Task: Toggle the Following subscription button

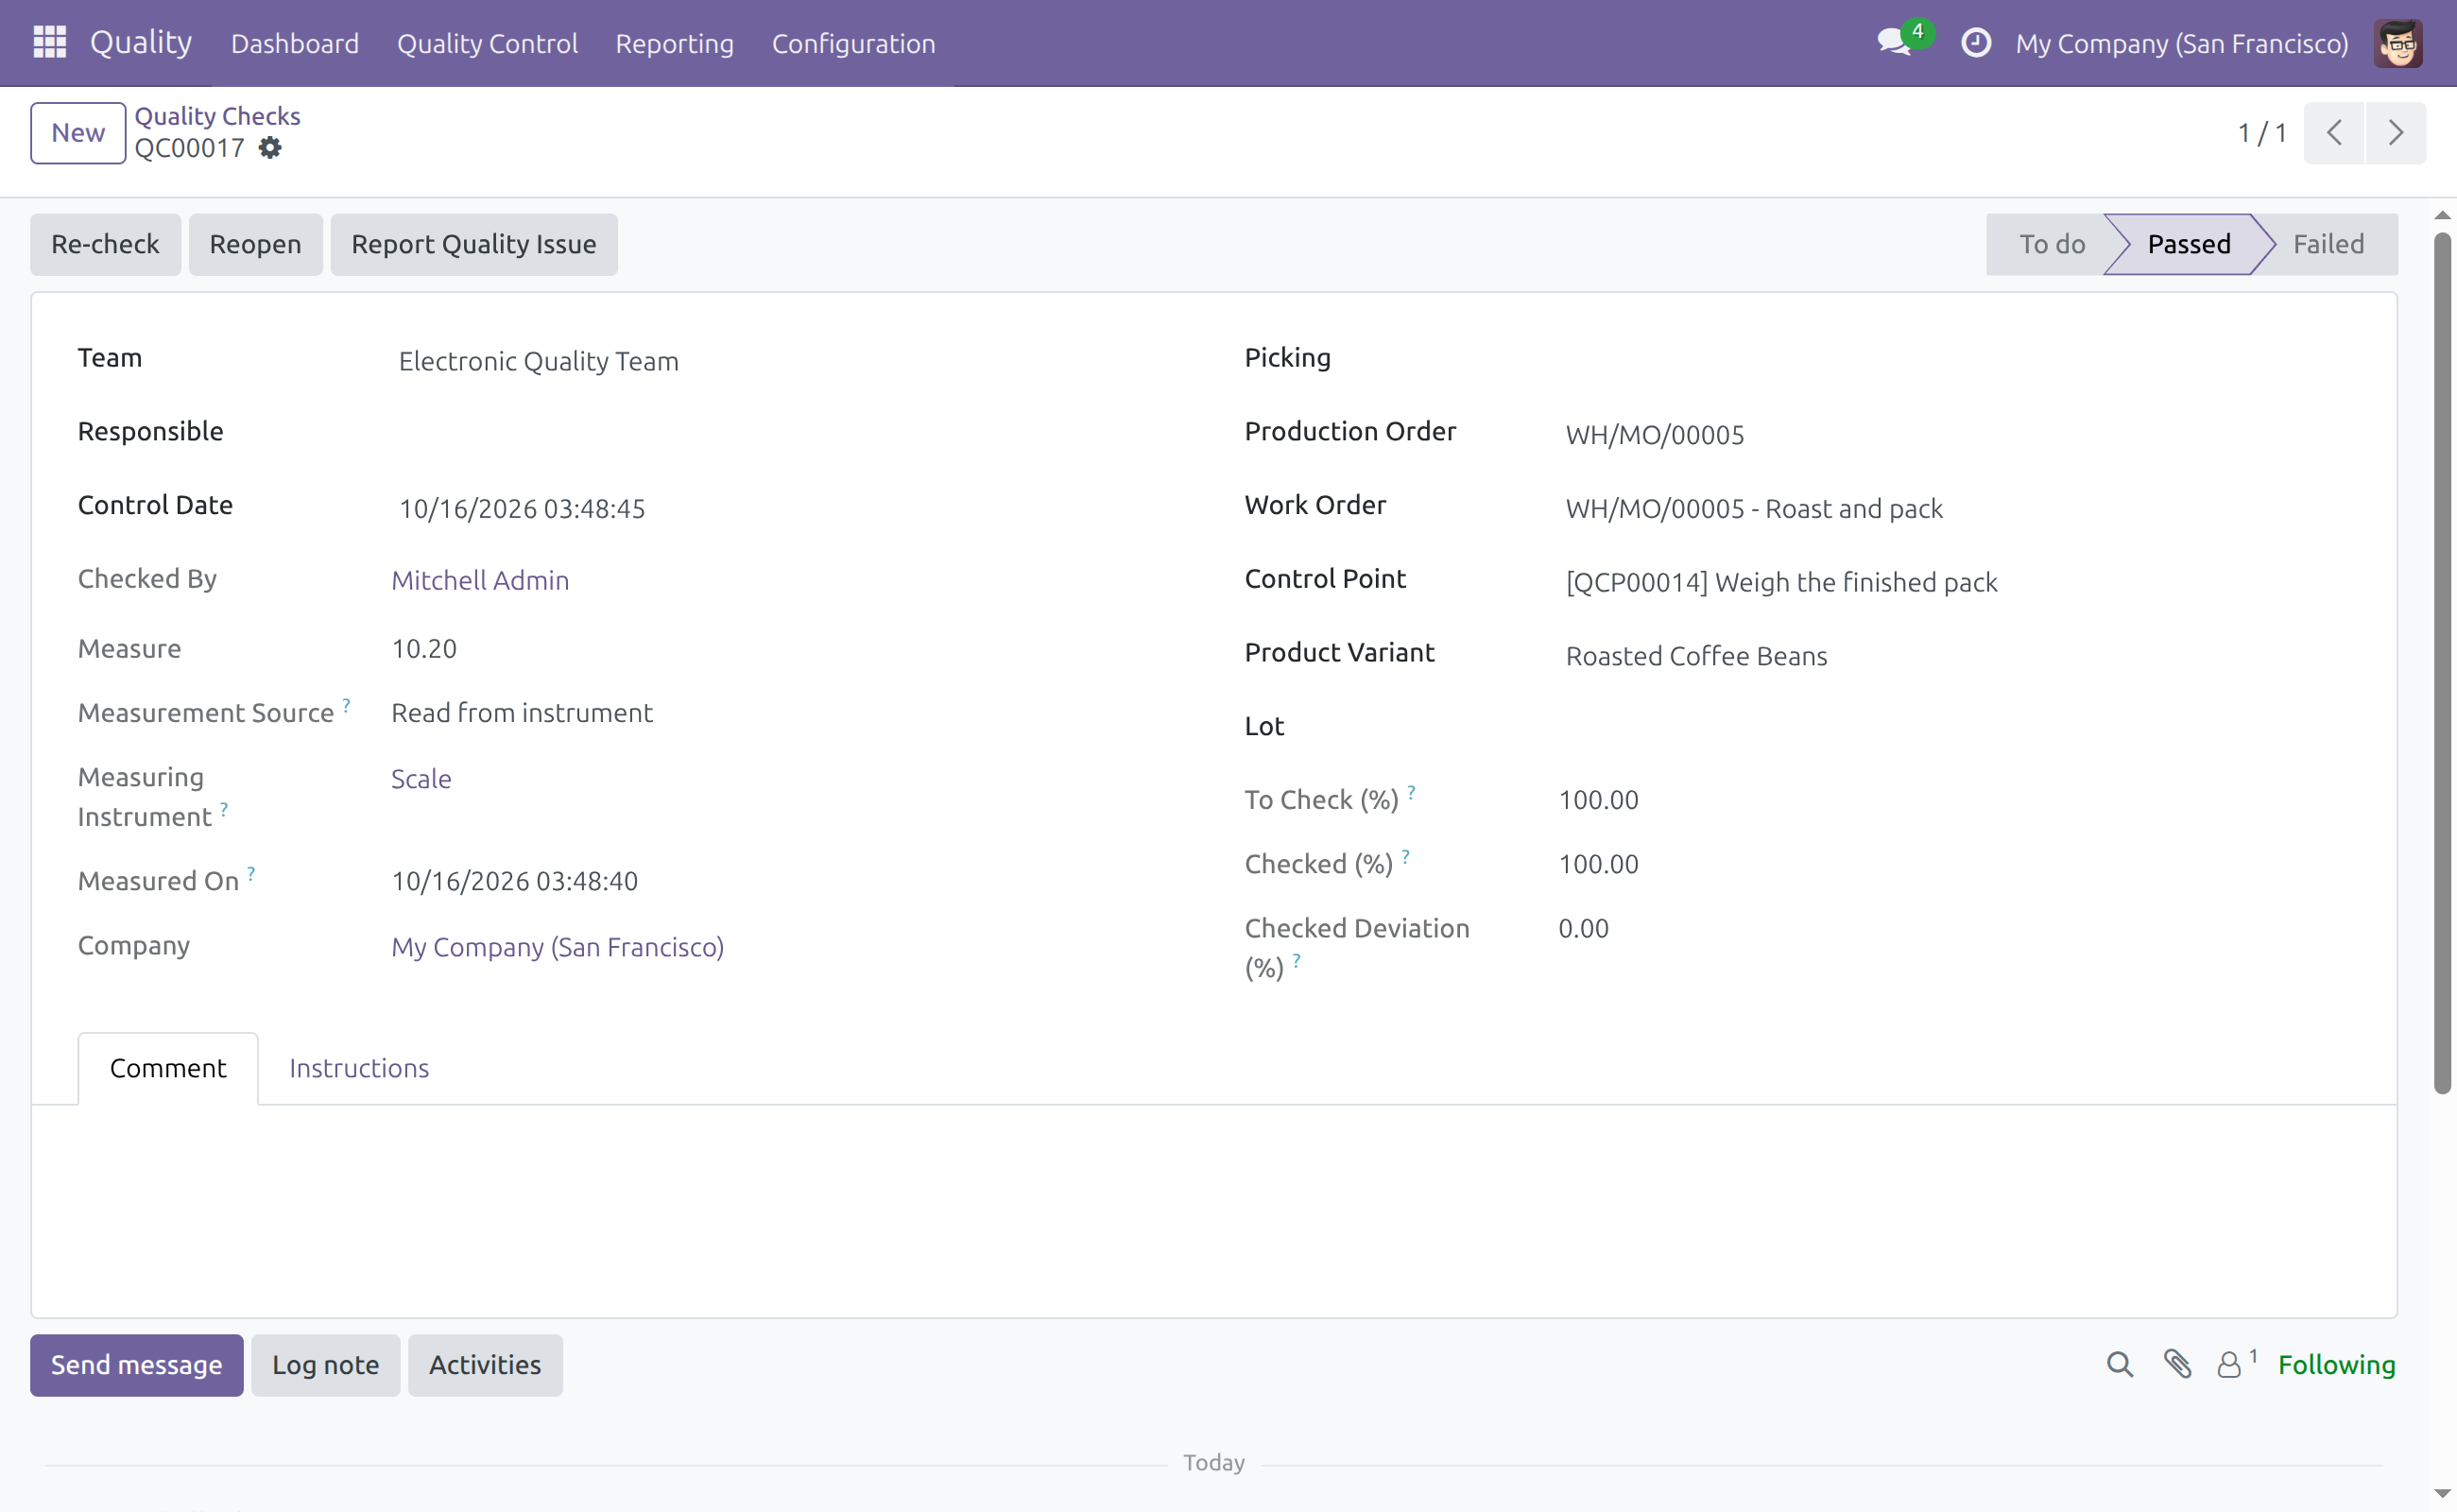Action: 2336,1365
